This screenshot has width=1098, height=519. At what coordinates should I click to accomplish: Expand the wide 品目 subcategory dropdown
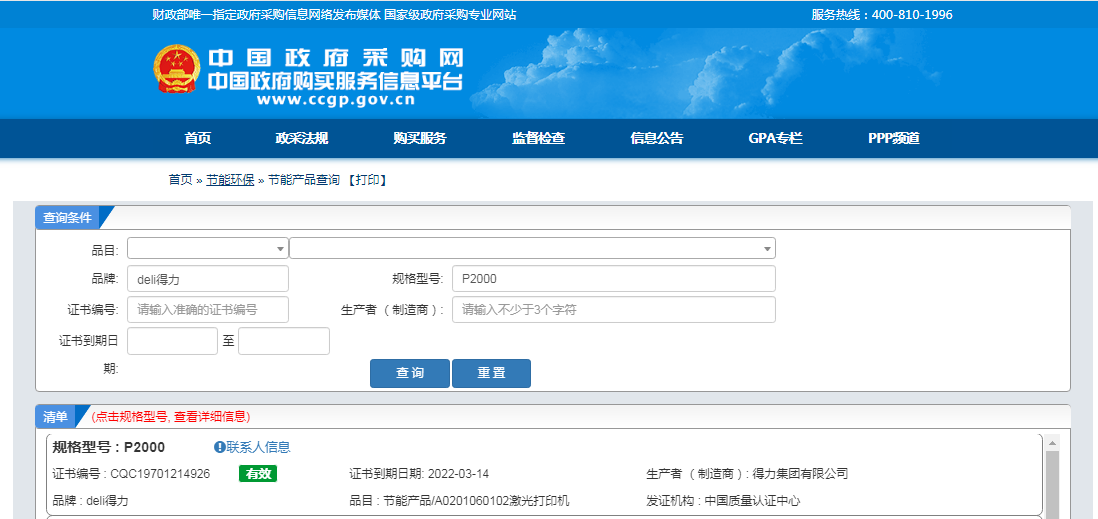point(532,248)
